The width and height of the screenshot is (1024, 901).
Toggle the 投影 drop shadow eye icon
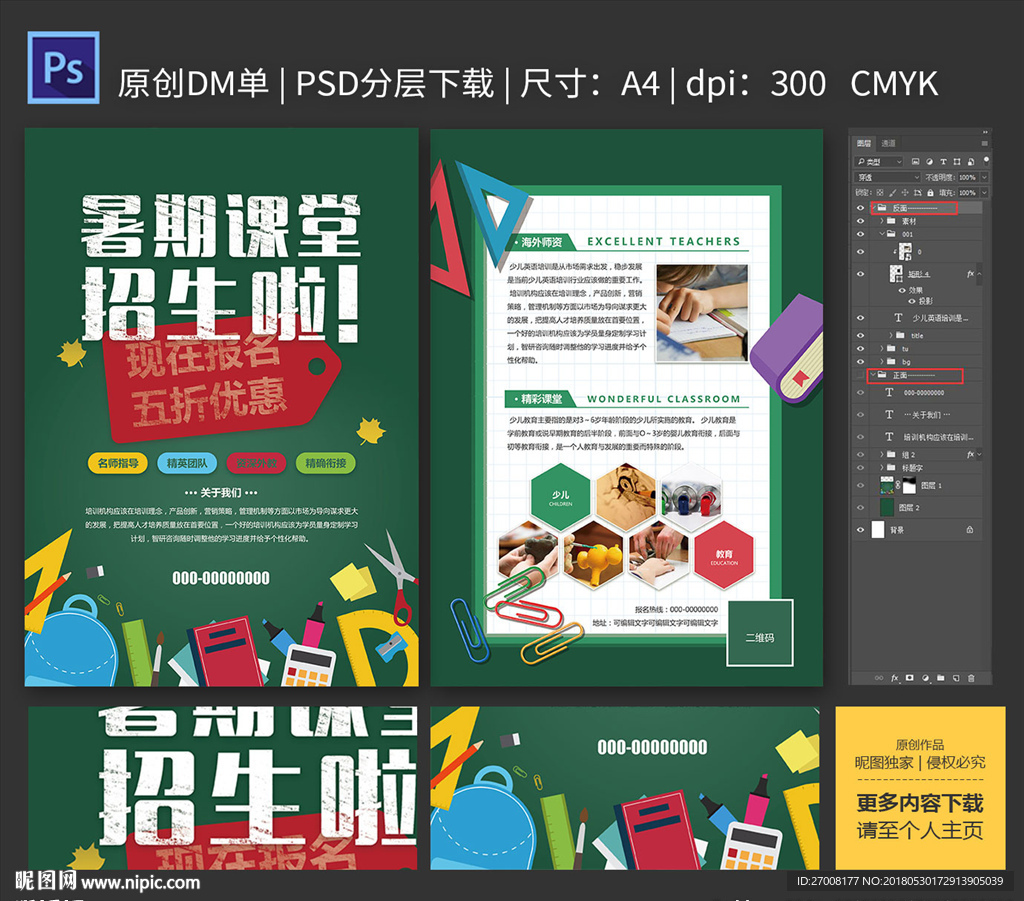click(912, 301)
